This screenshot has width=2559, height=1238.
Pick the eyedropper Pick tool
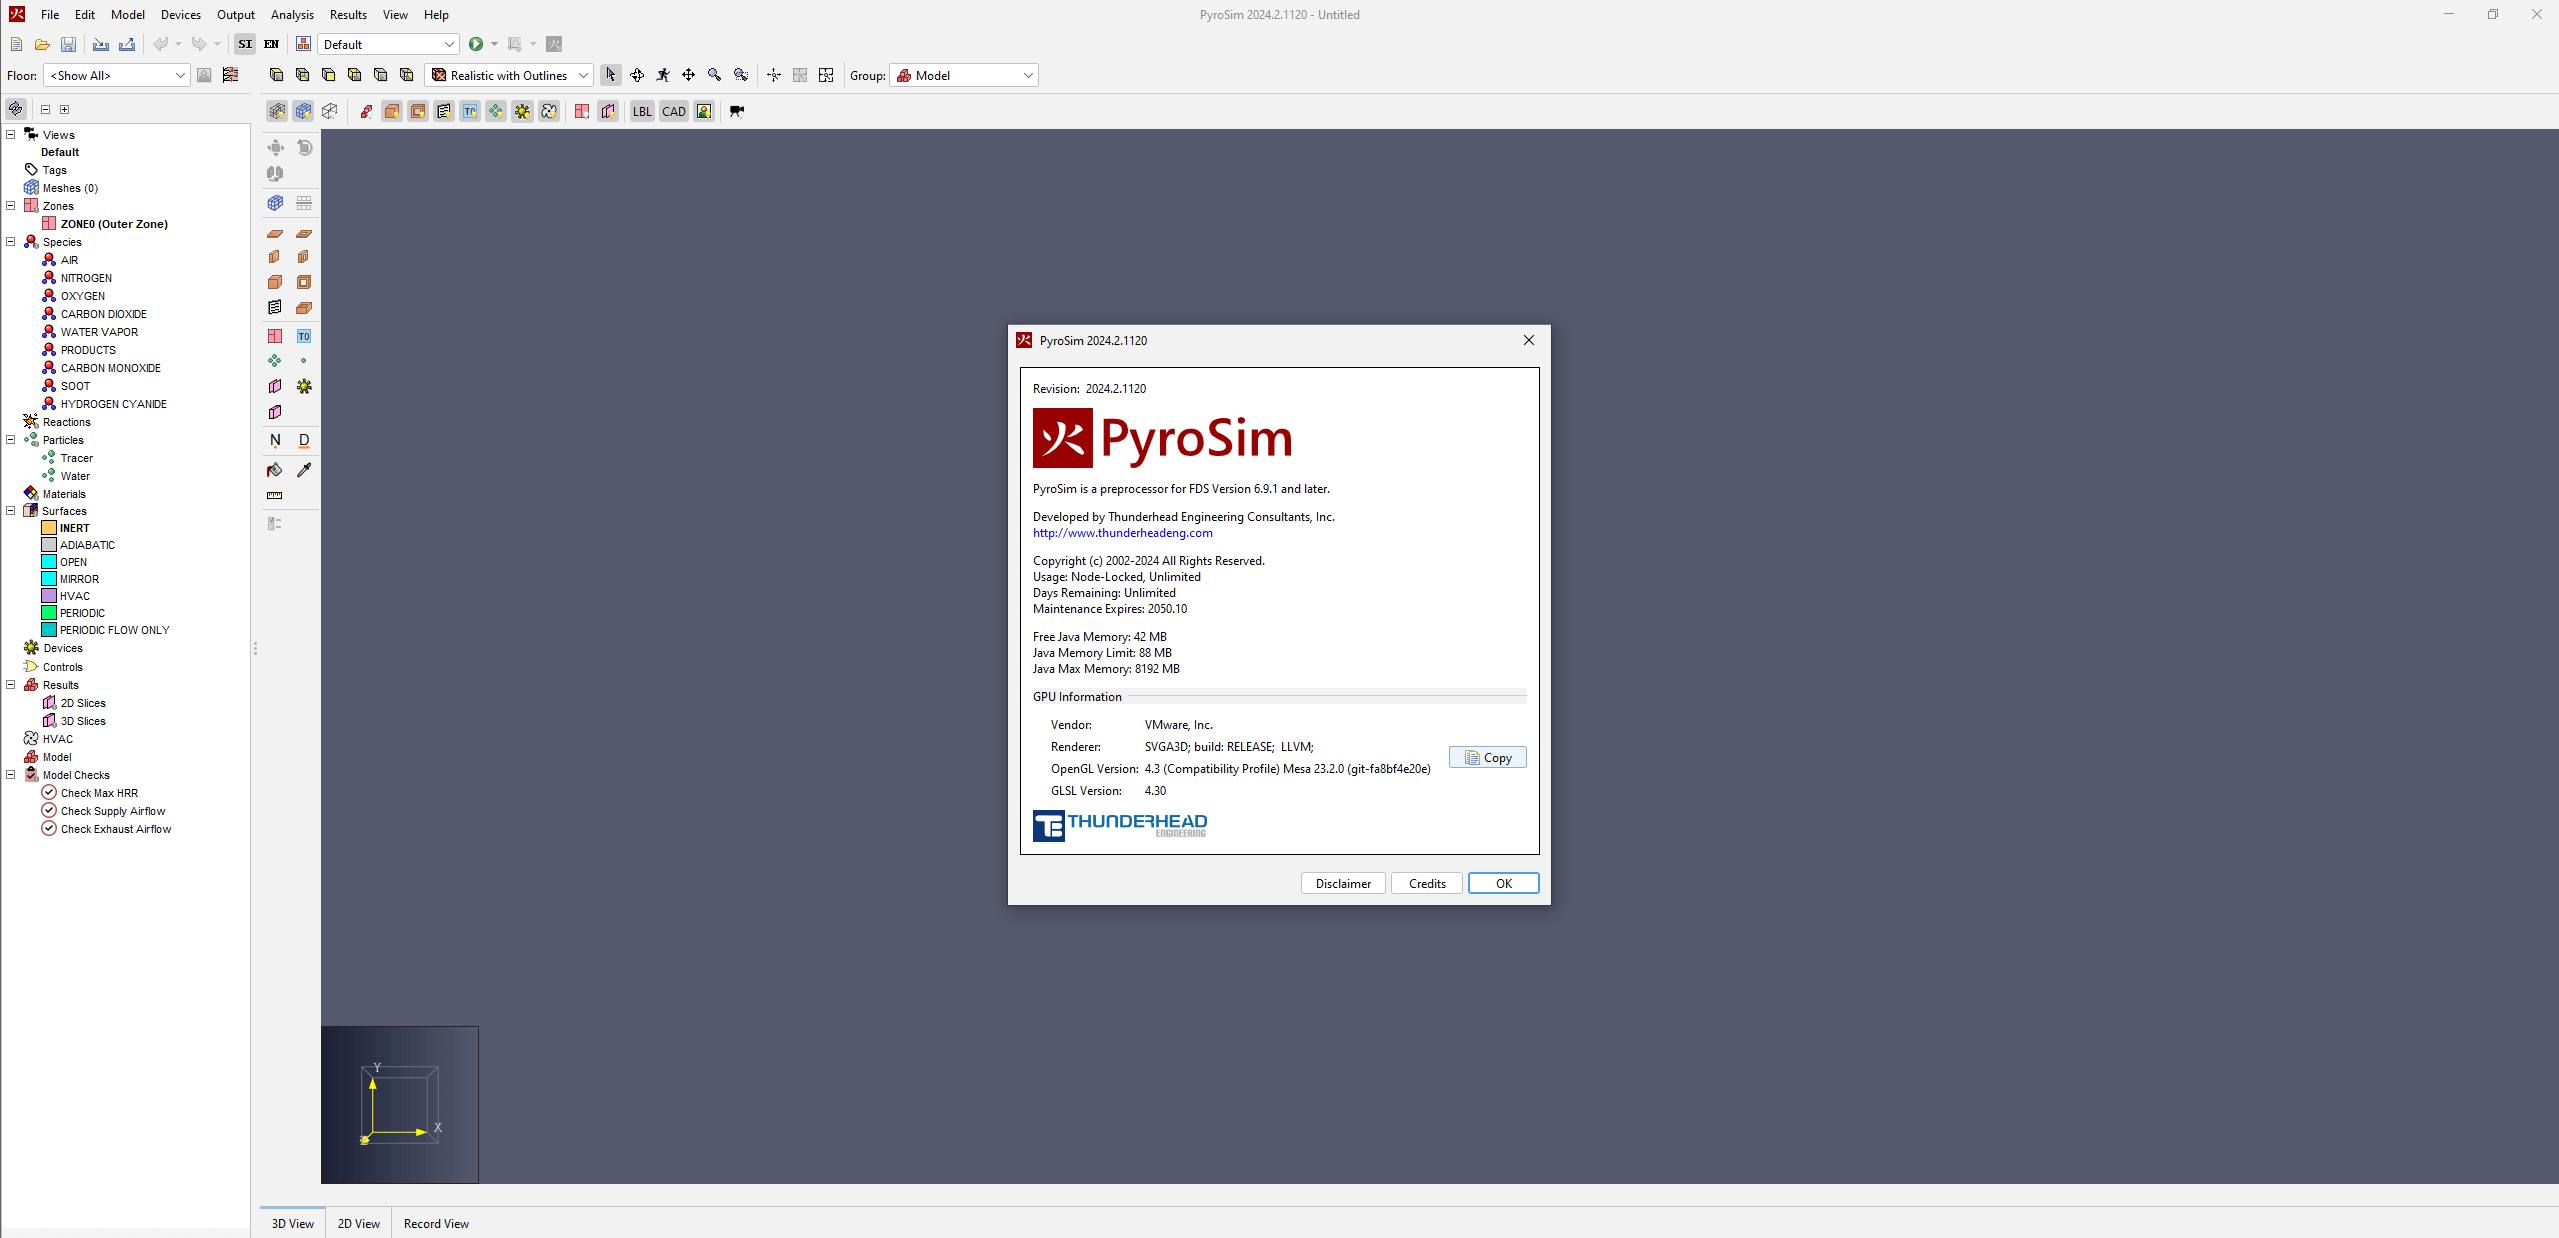tap(304, 470)
